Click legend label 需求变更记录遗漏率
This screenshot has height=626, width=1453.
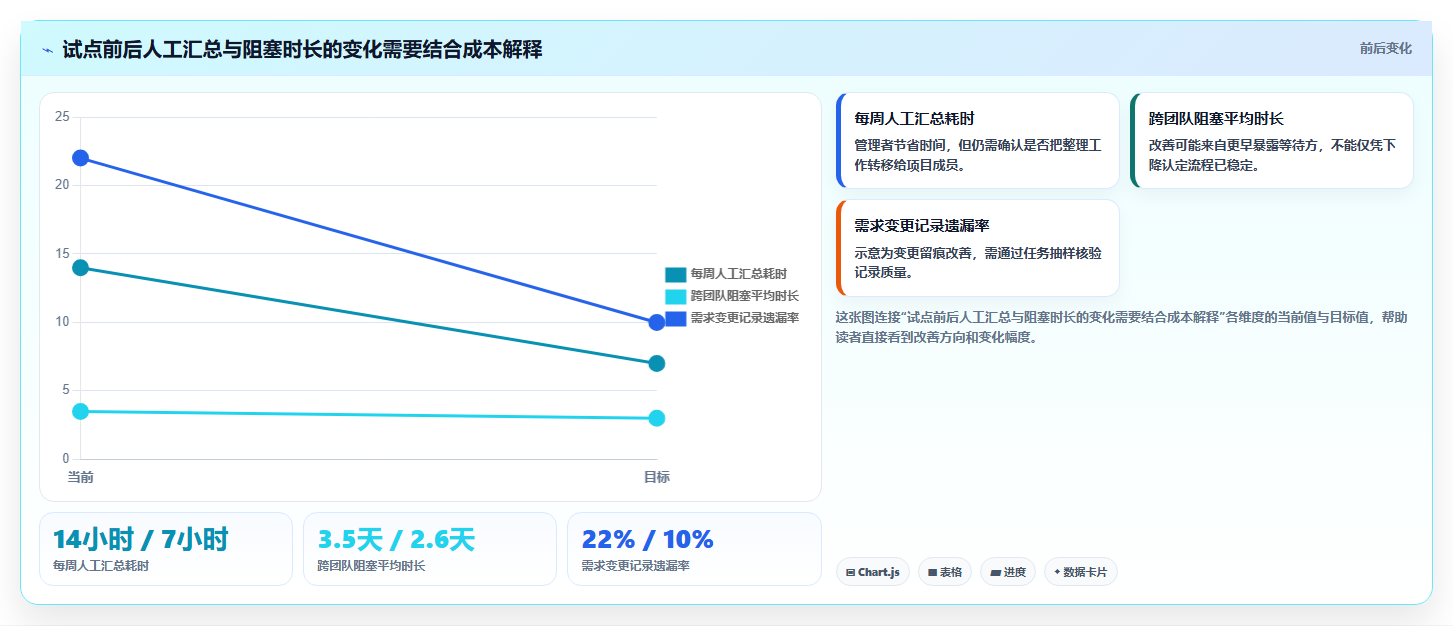coord(744,318)
